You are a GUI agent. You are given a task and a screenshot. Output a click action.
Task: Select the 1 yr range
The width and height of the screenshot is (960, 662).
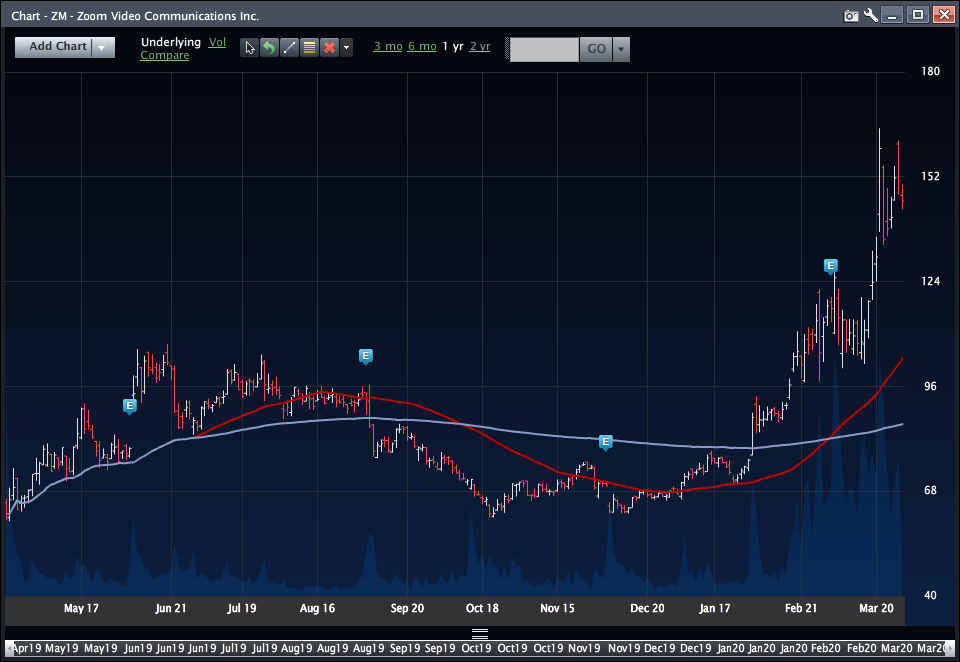(453, 47)
